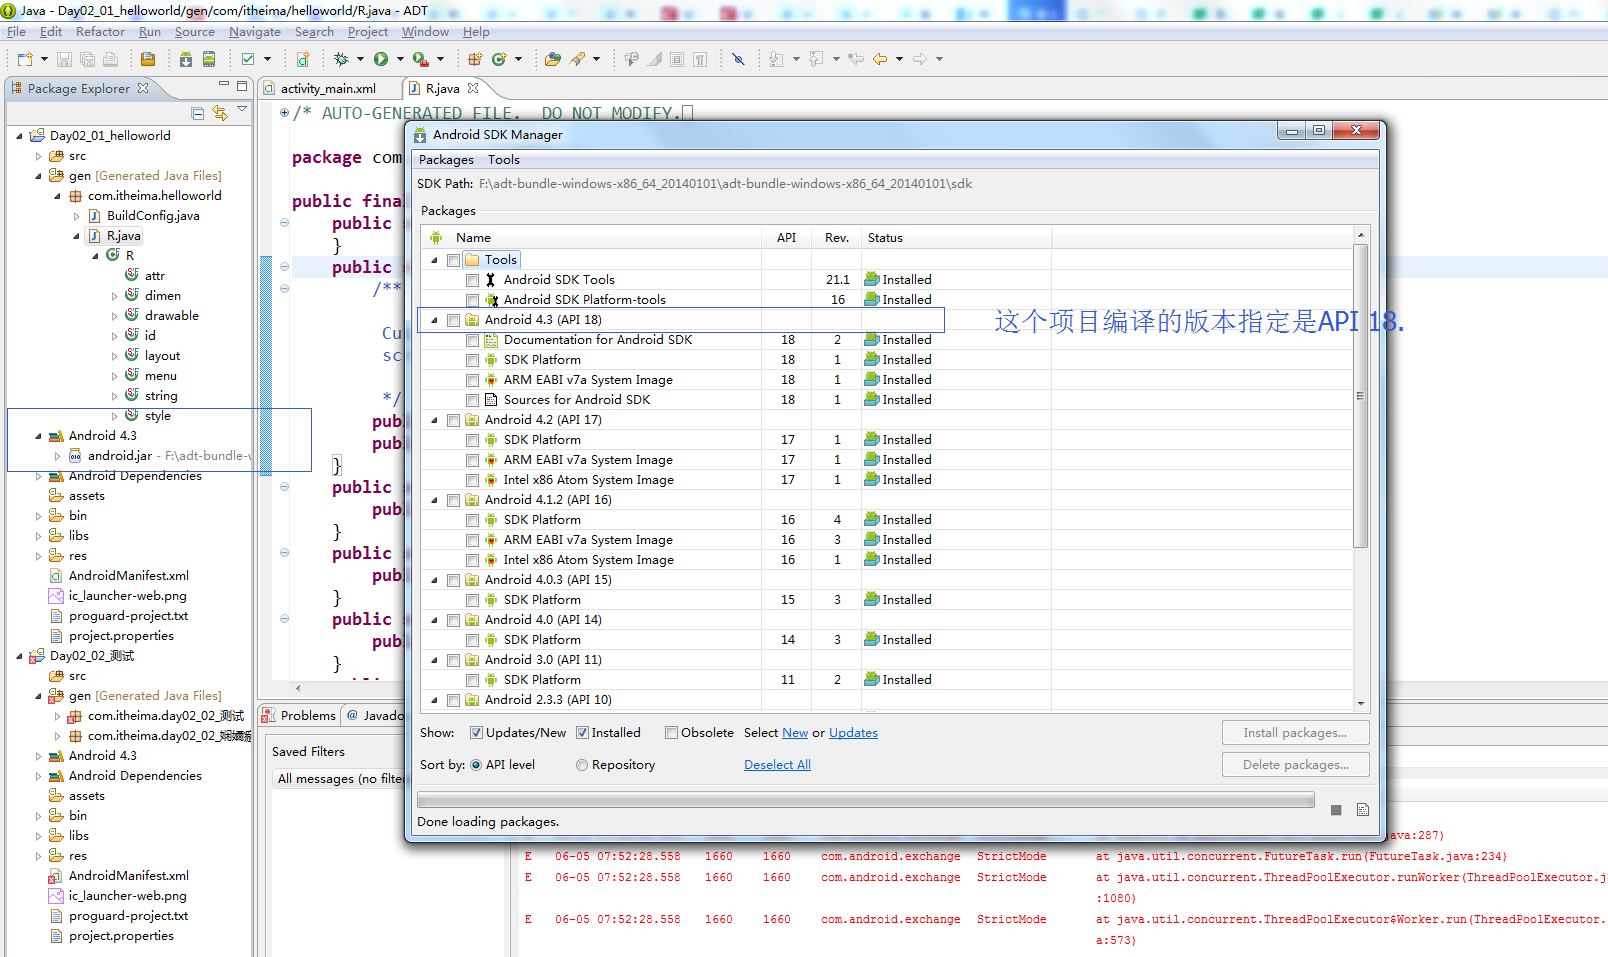Click the new Android XML file icon

(x=303, y=59)
